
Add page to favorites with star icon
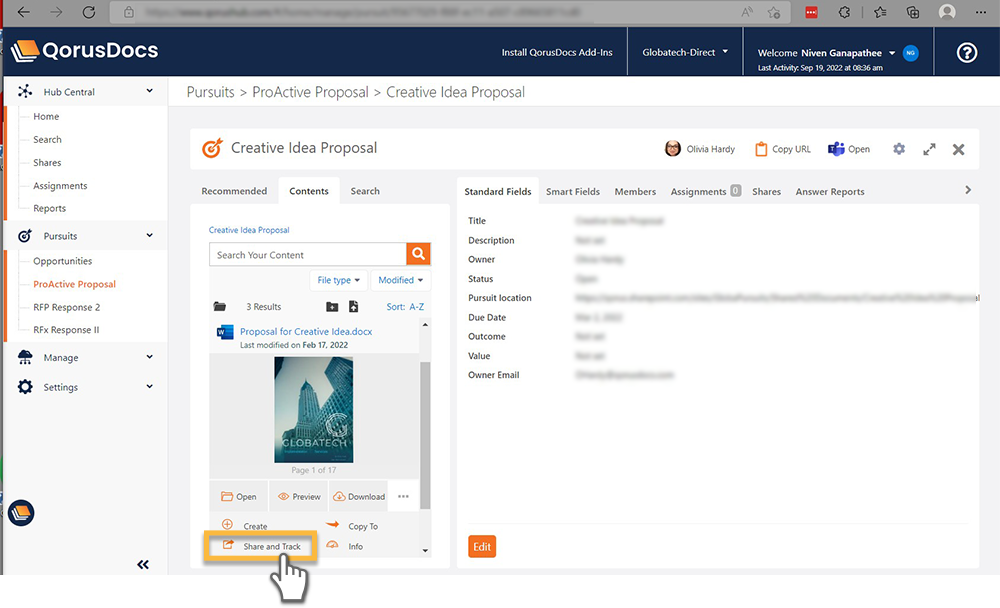coord(774,12)
